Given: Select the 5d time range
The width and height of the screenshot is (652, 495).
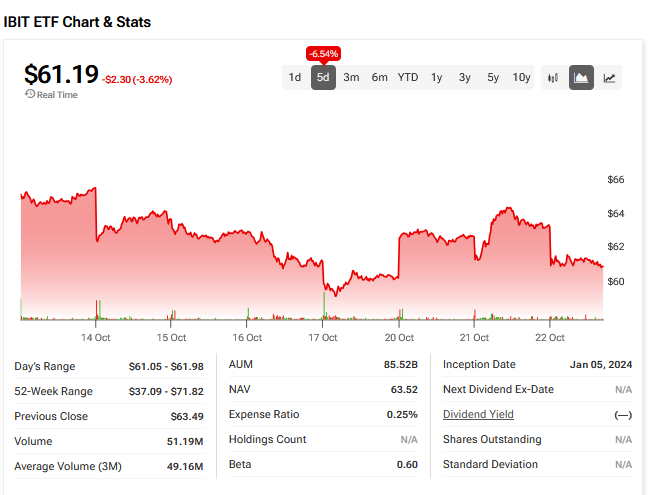Looking at the screenshot, I should click(x=323, y=77).
